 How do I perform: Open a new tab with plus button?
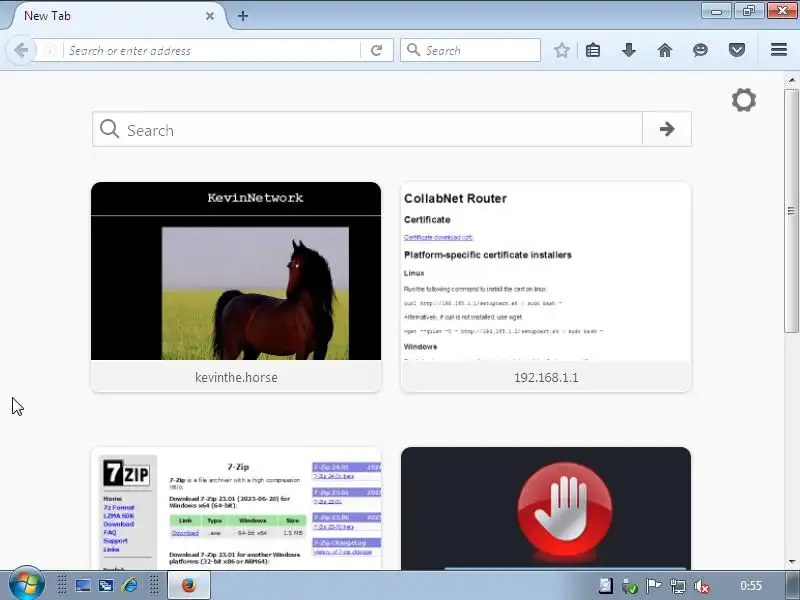243,16
